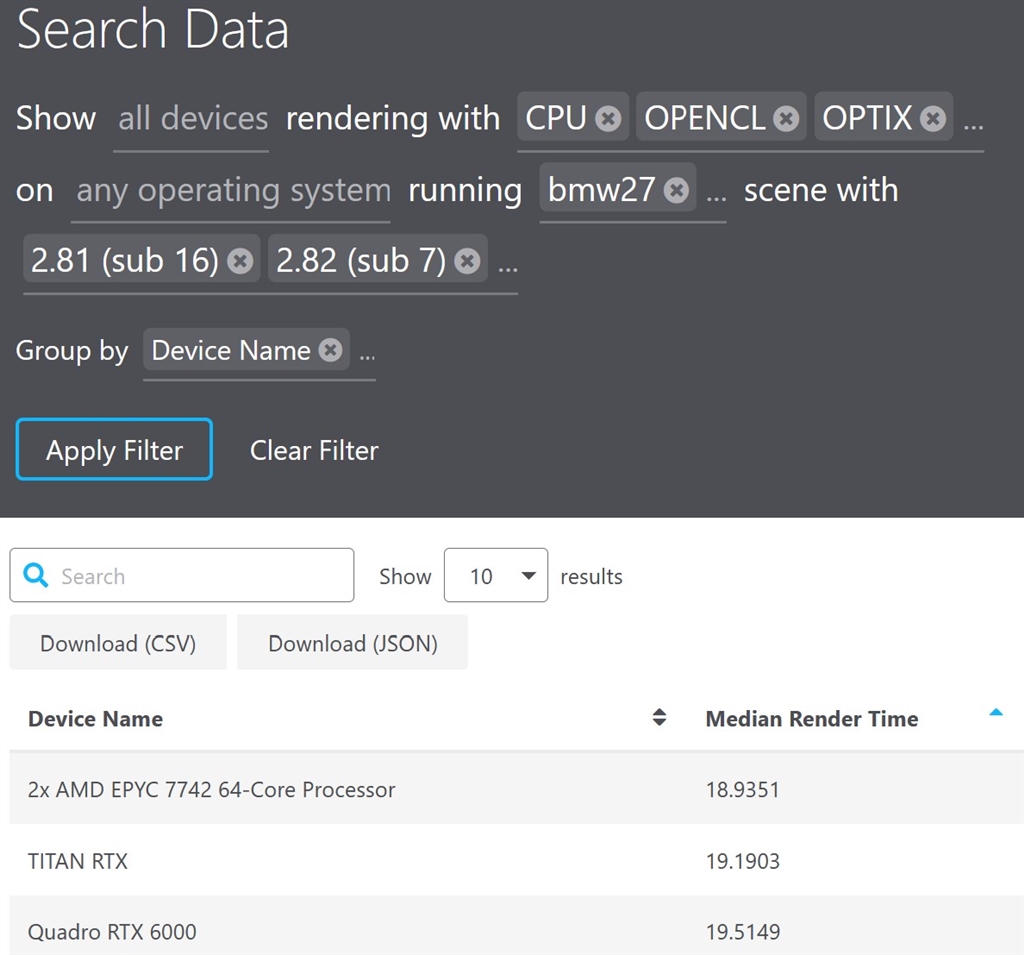This screenshot has height=955, width=1024.
Task: Open the 'any operating system' selector
Action: click(233, 191)
